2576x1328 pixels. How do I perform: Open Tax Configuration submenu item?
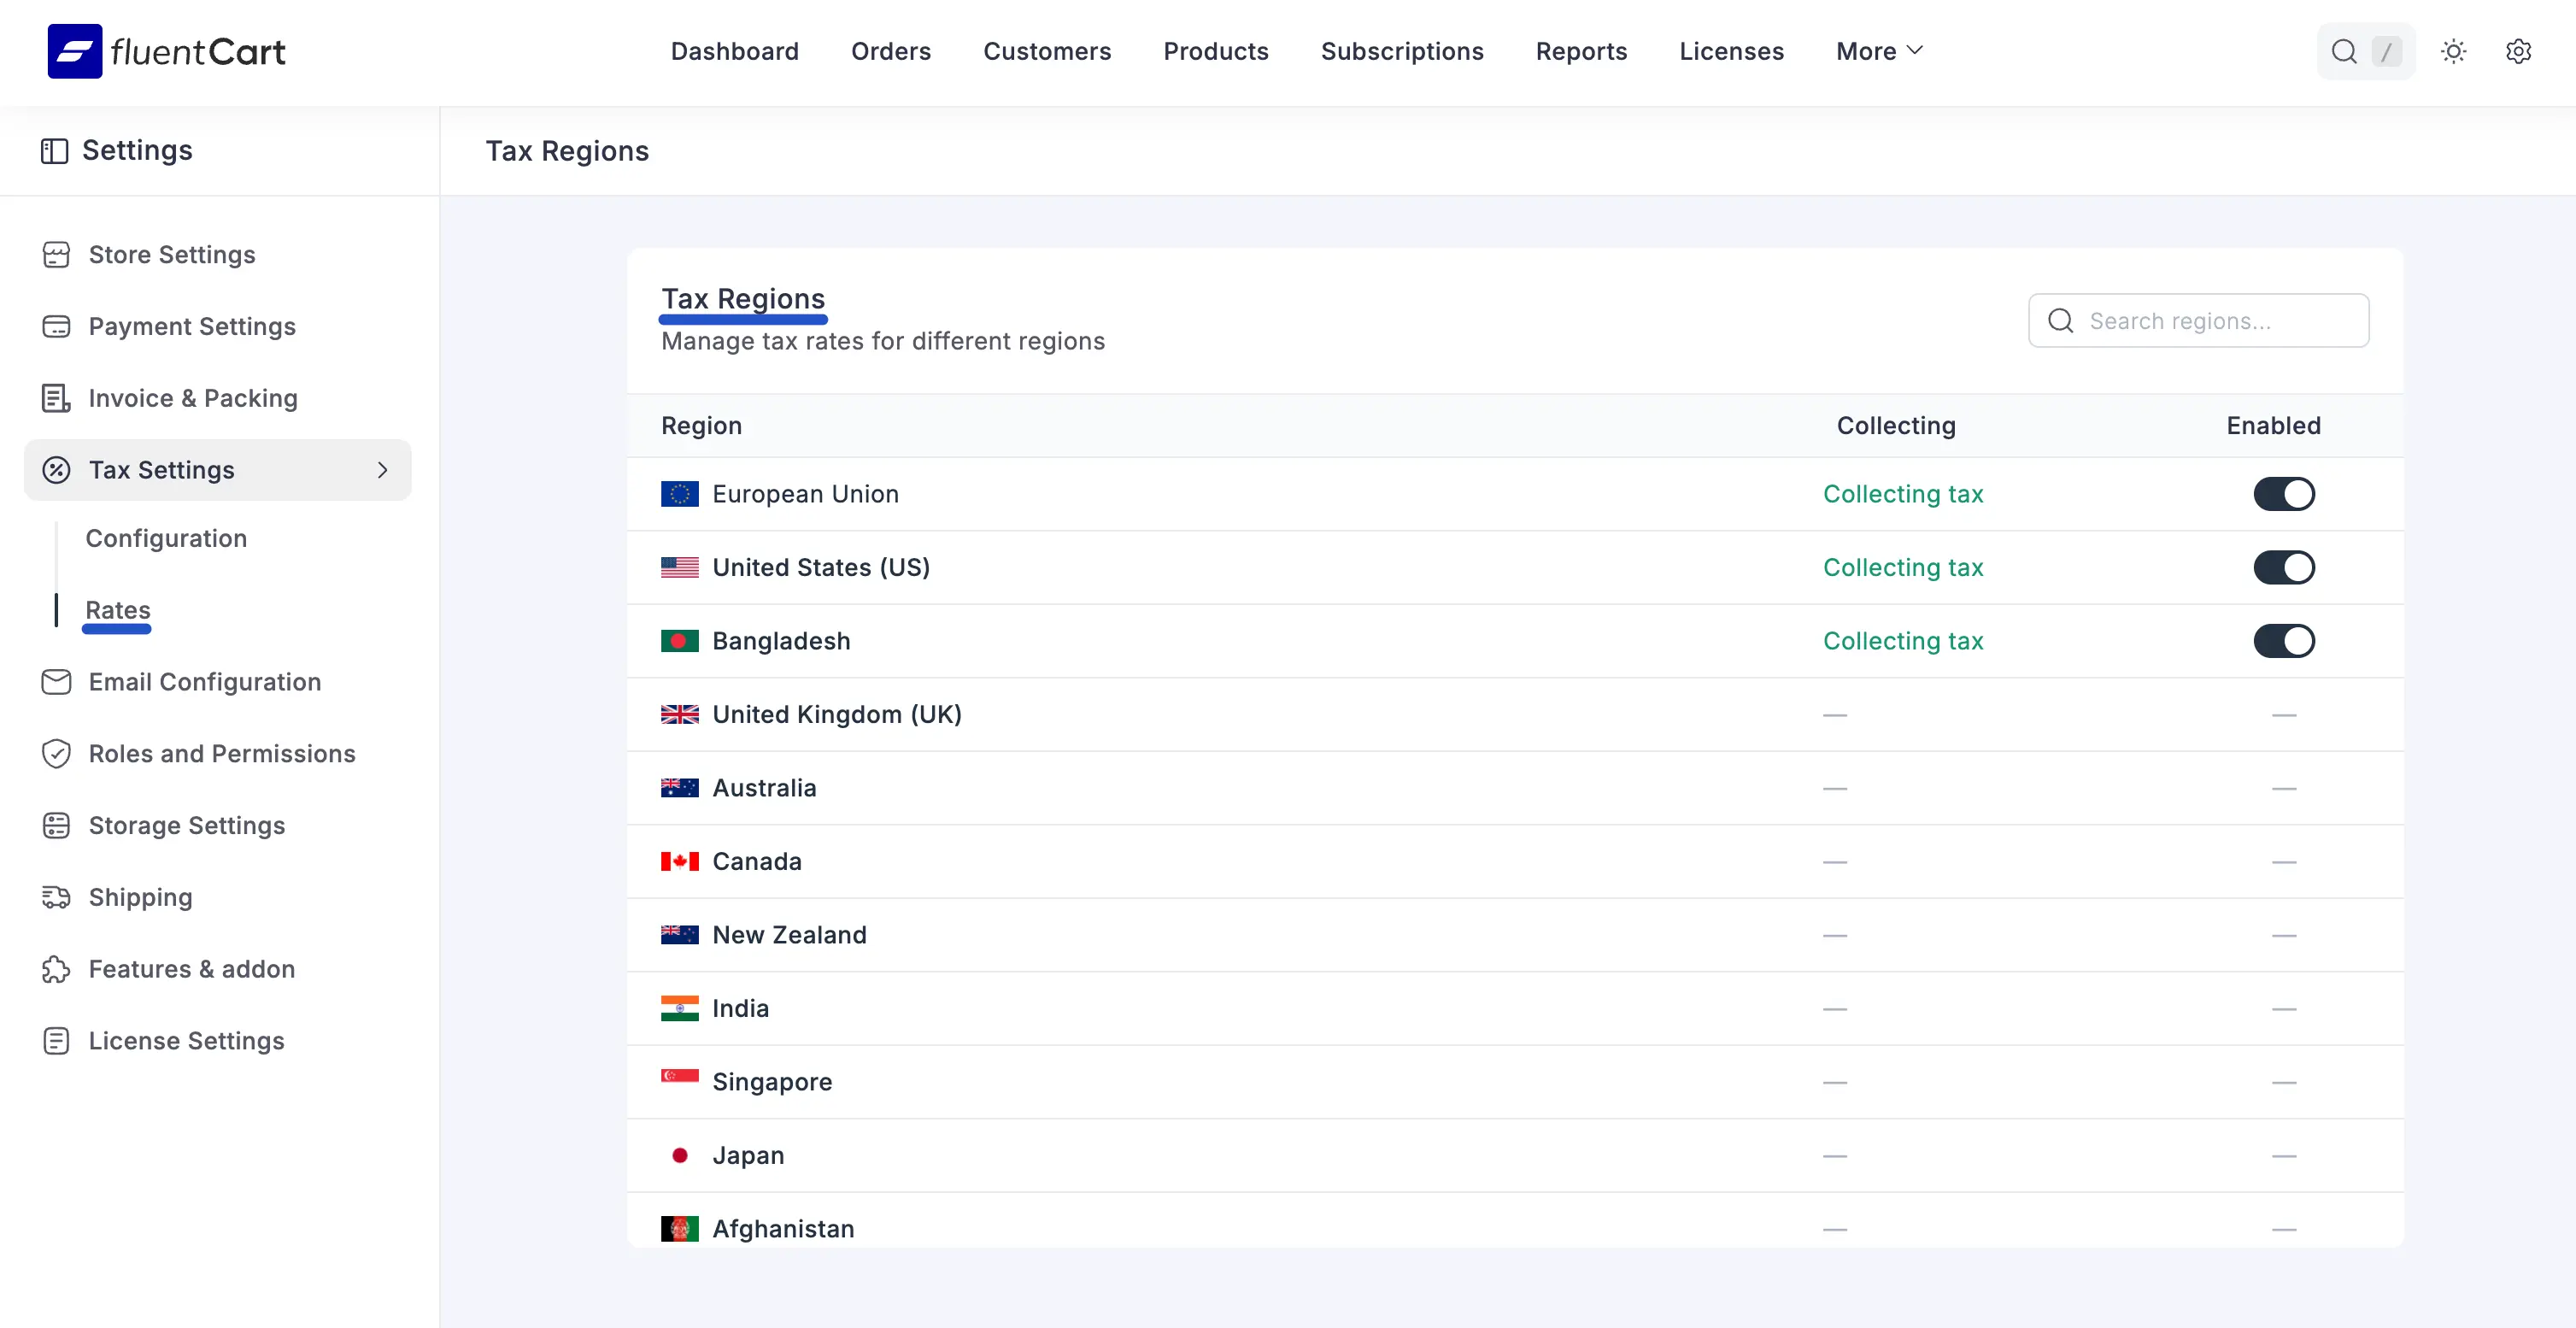point(166,538)
